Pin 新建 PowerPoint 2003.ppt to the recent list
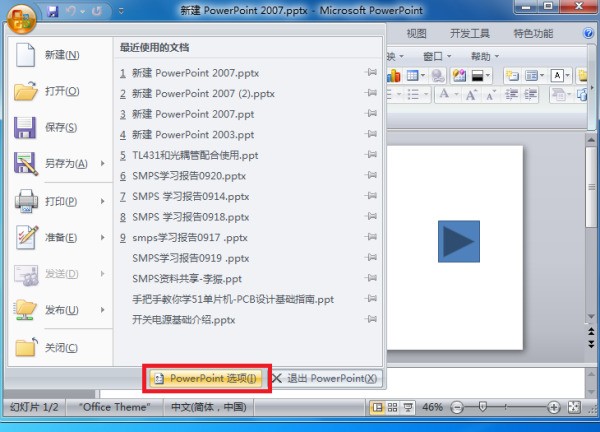 (371, 134)
